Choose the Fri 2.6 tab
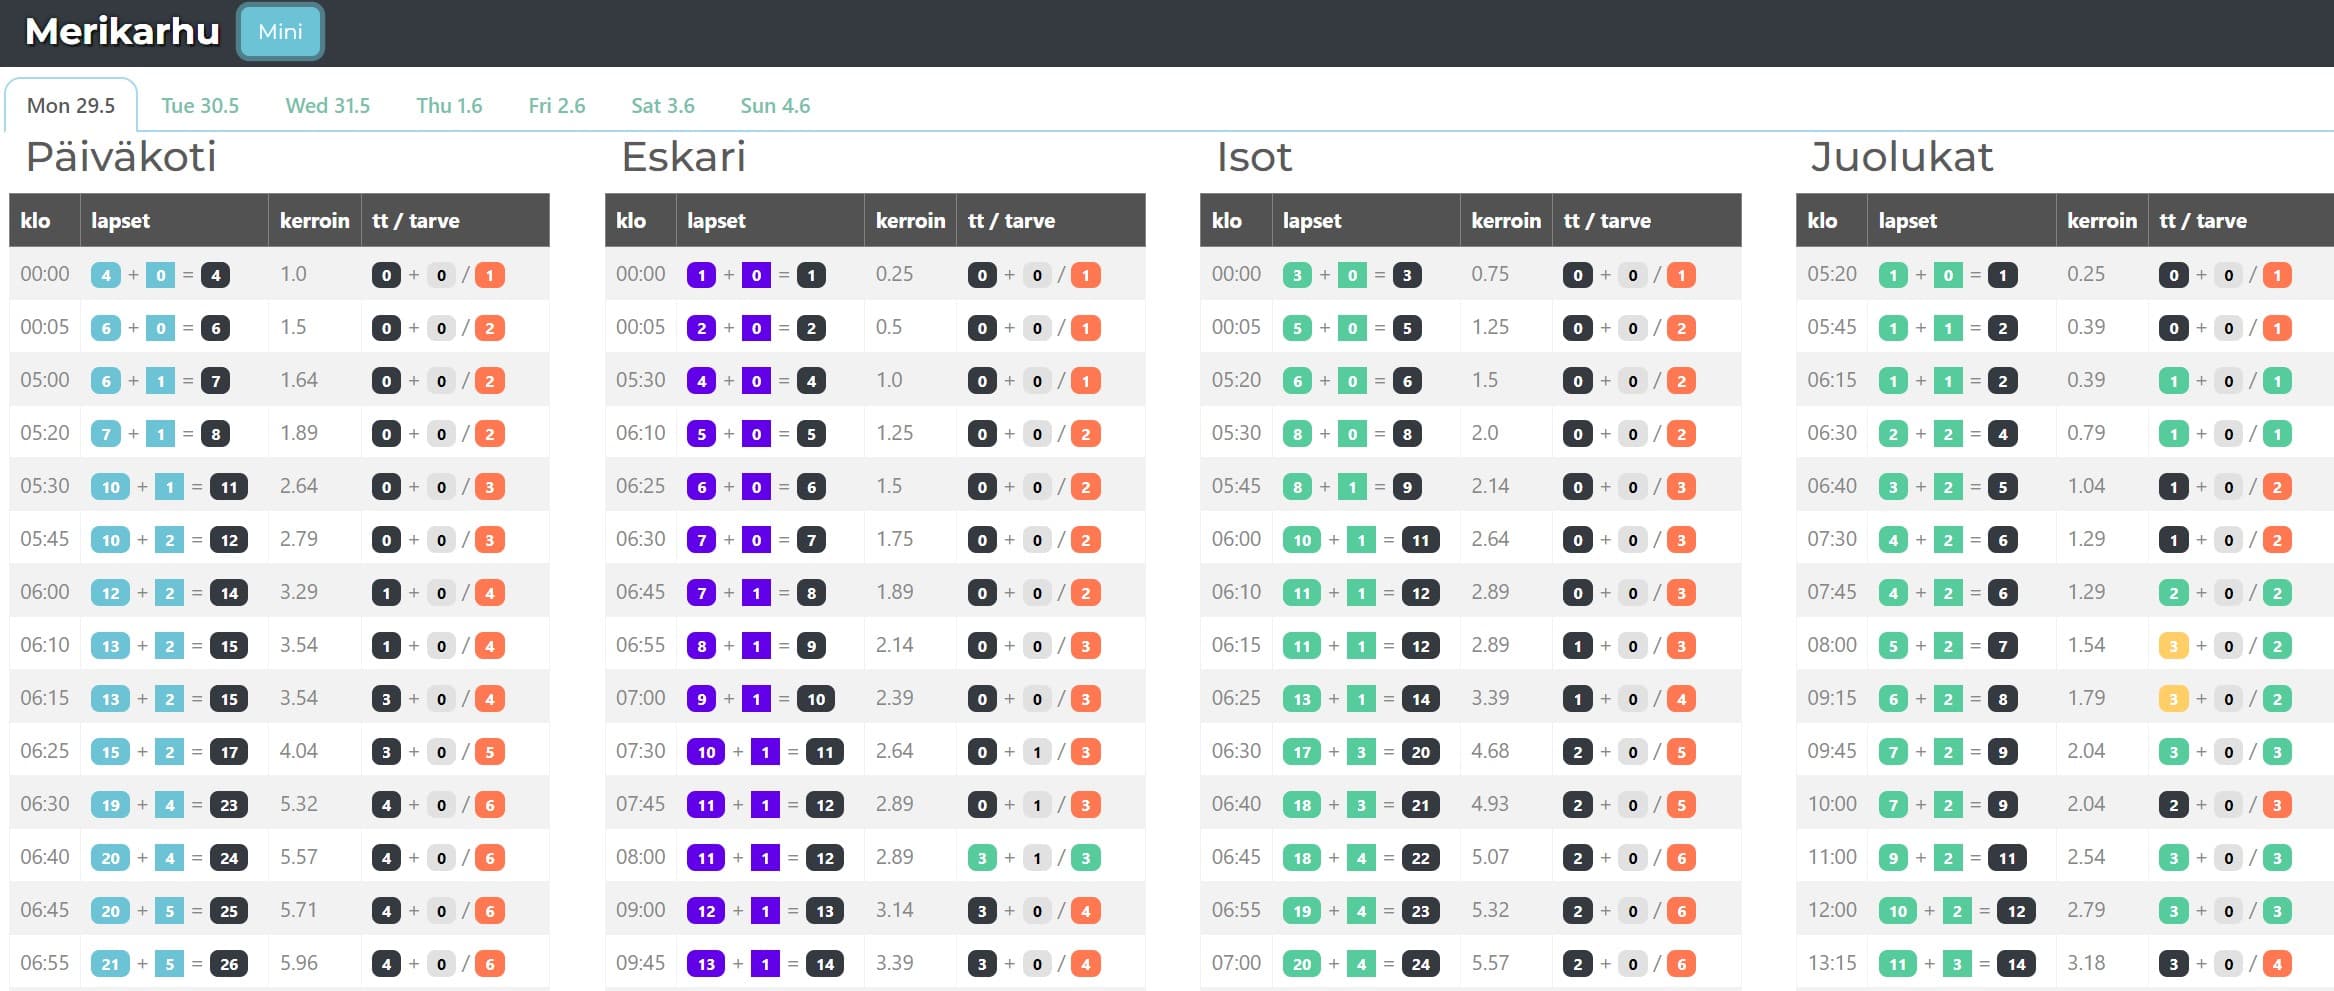 pos(557,106)
